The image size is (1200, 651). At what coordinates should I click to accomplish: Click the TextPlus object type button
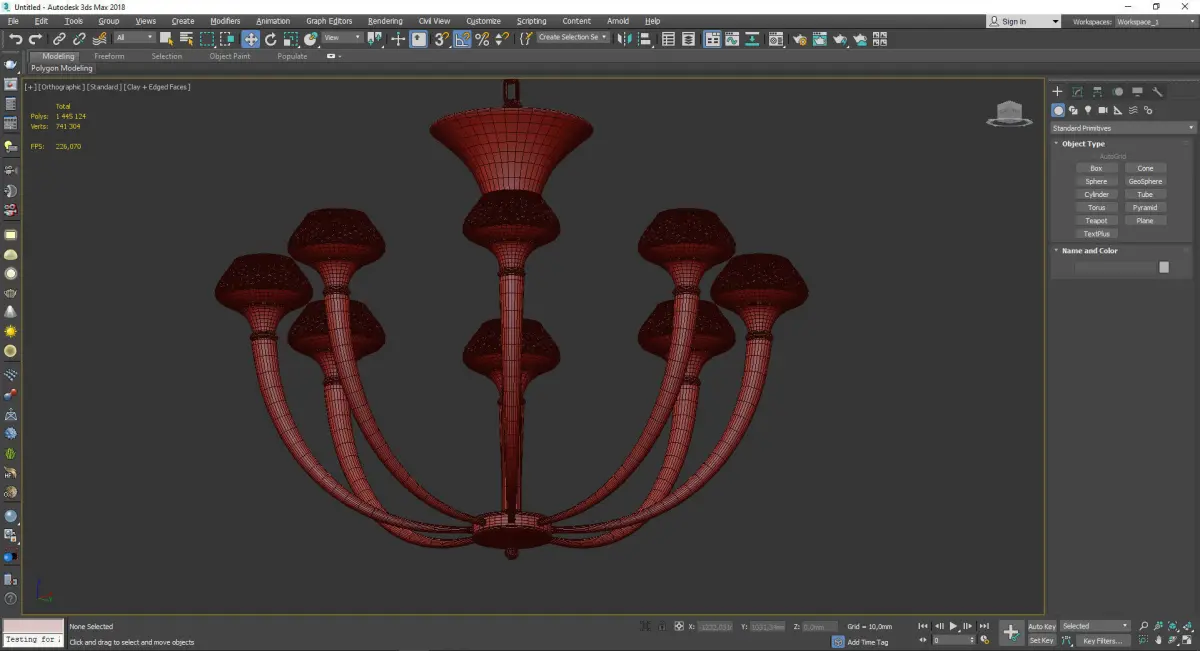pyautogui.click(x=1096, y=234)
